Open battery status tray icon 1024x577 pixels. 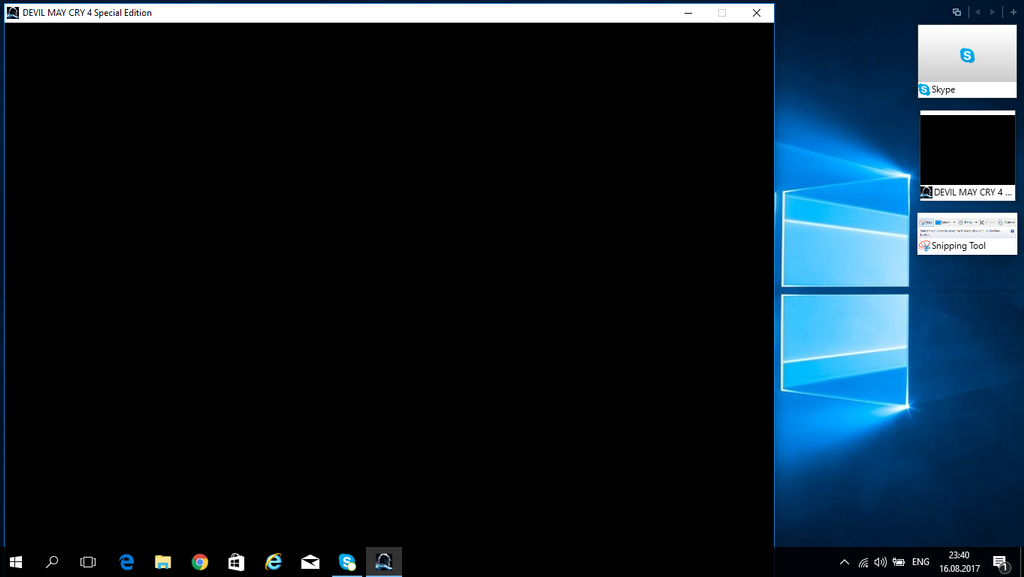point(899,562)
